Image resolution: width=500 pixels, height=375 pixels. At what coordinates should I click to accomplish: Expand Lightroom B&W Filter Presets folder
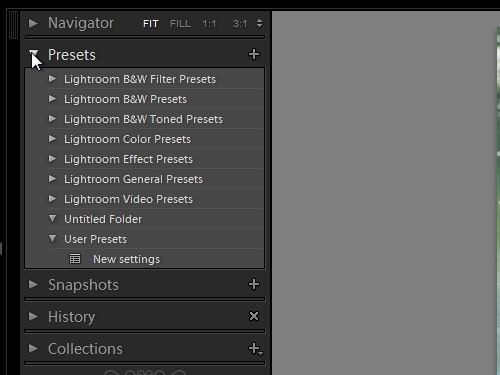click(52, 79)
